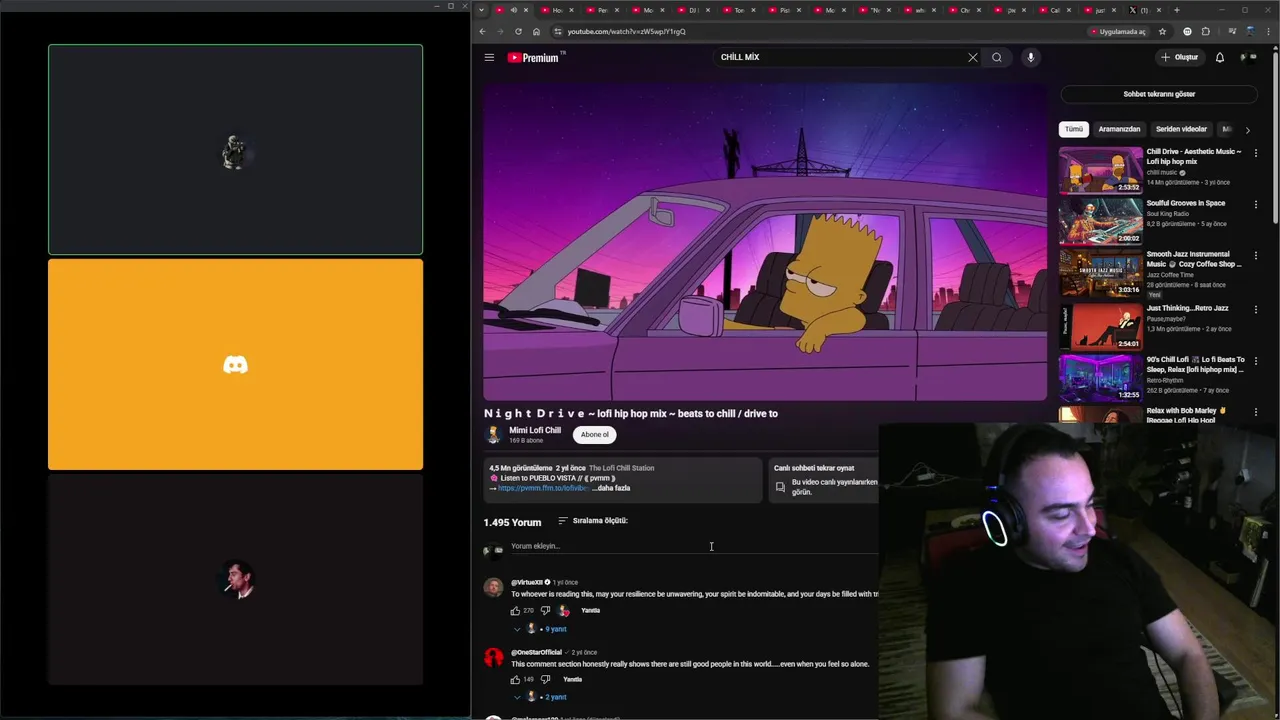Show more filter chips with right arrow
The image size is (1280, 720).
[x=1247, y=129]
